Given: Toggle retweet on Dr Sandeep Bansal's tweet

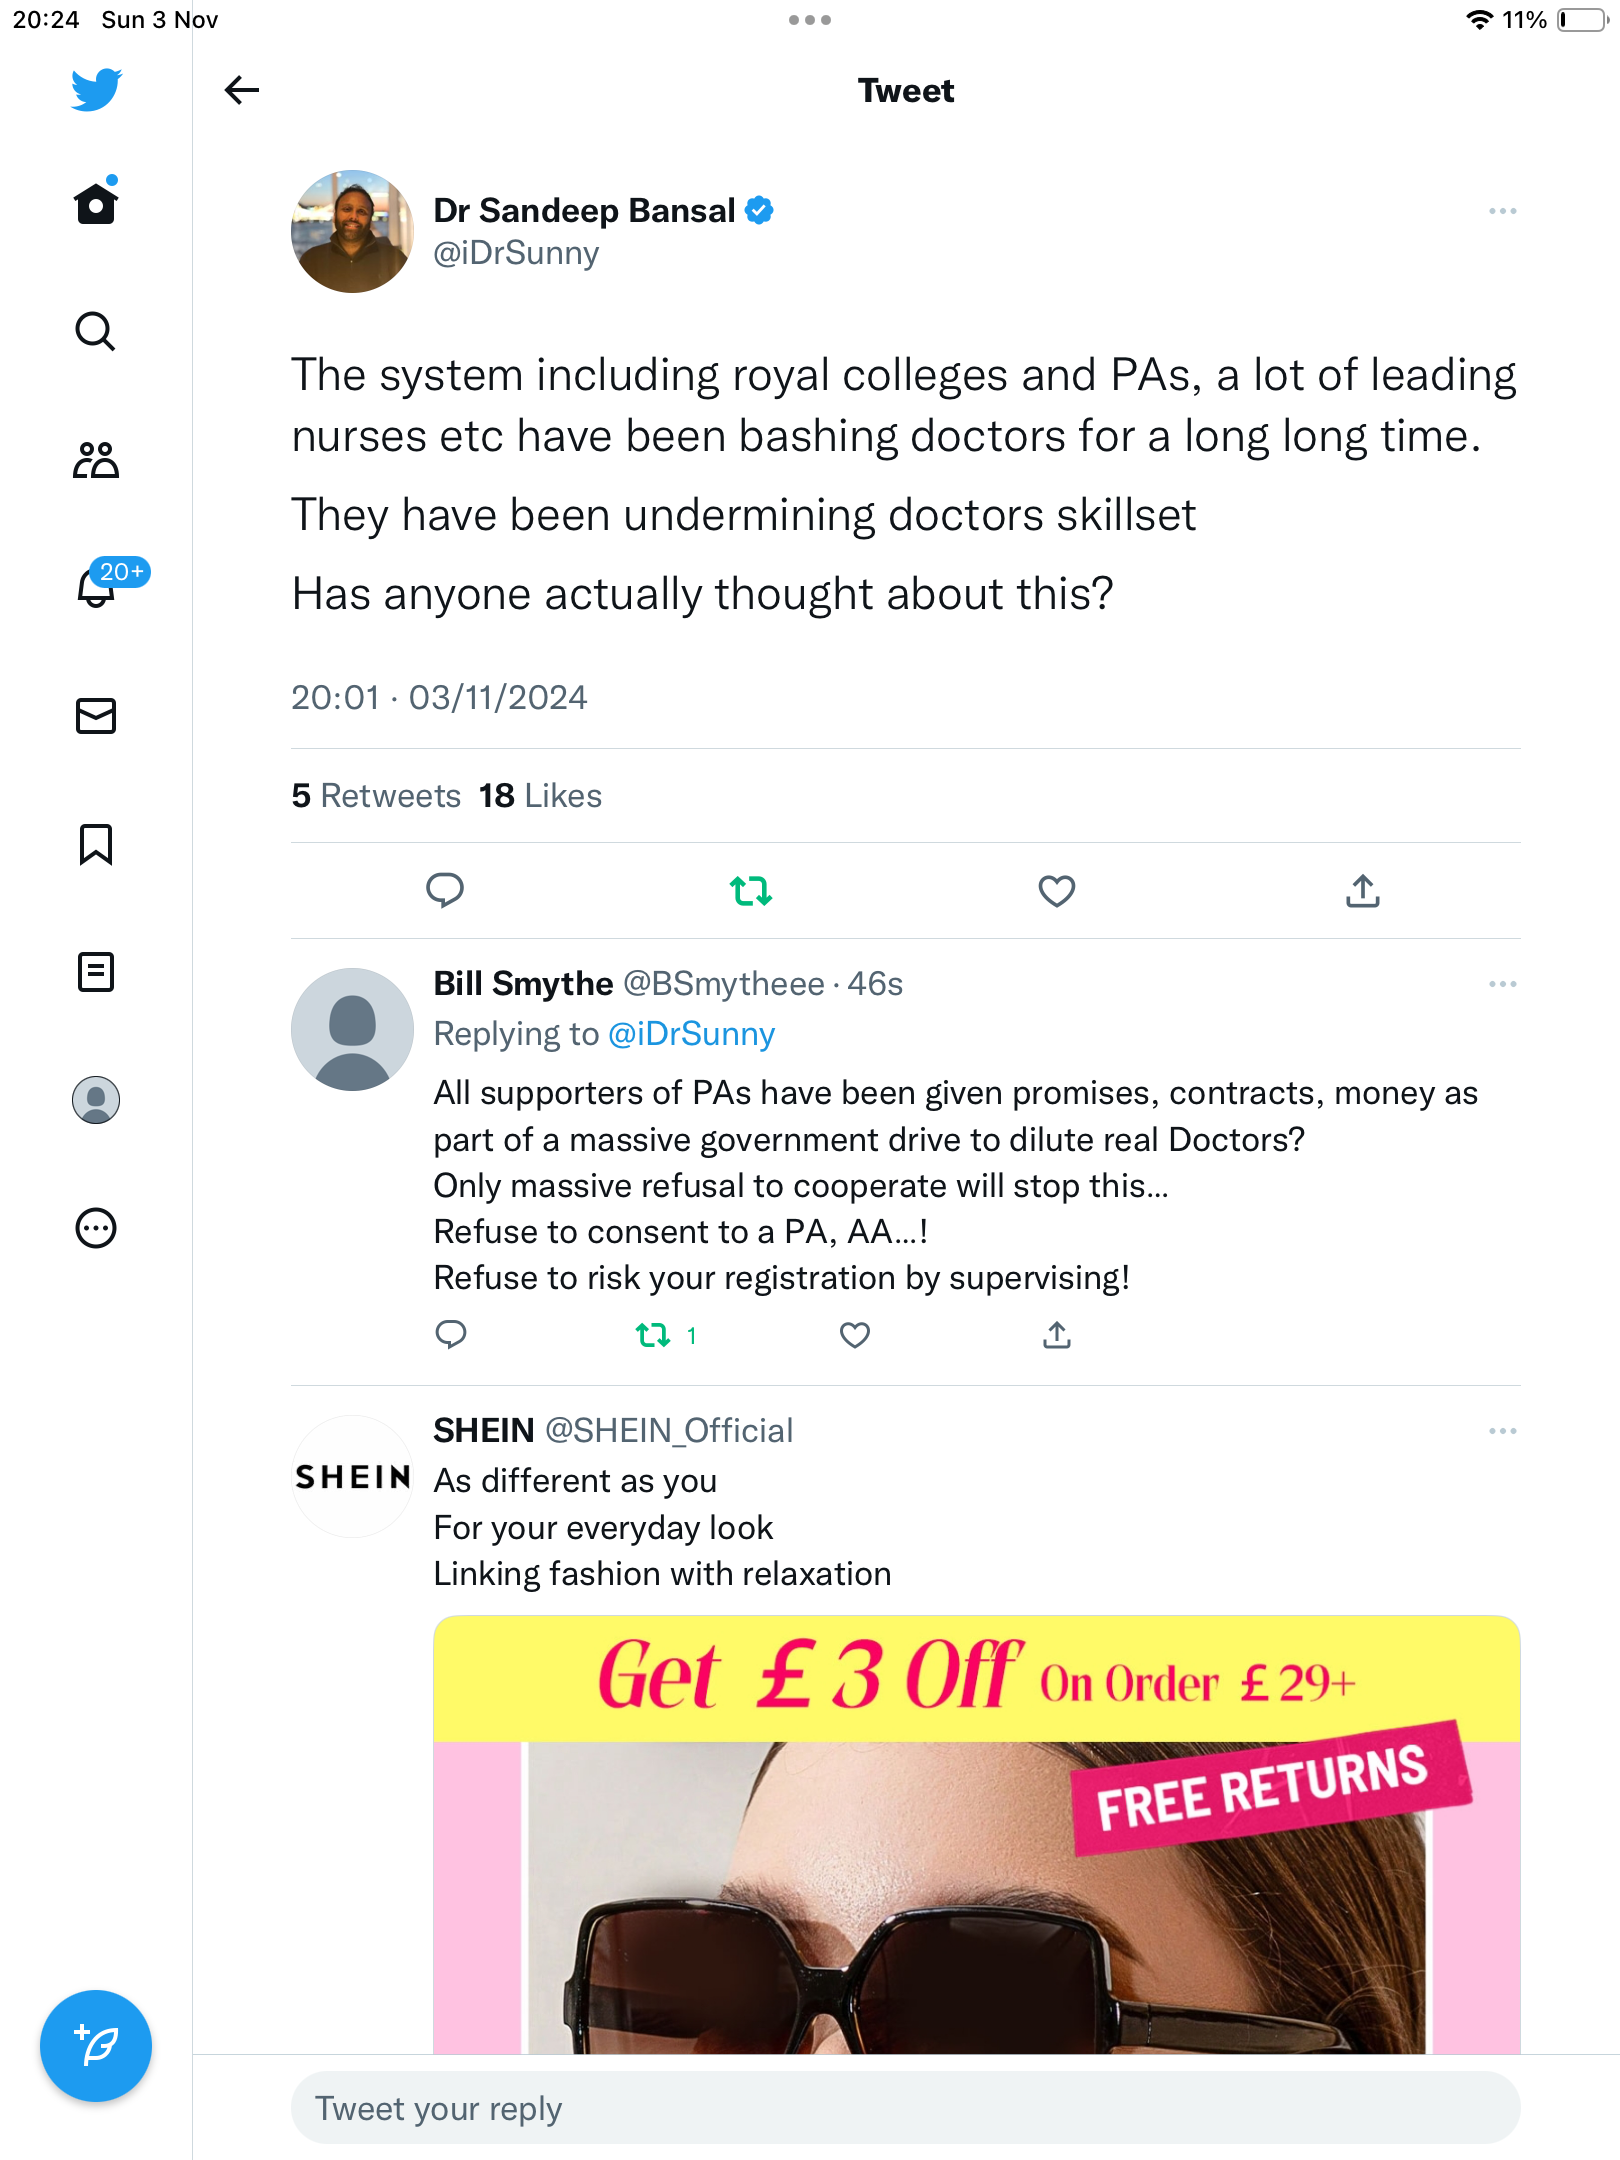Looking at the screenshot, I should 751,890.
